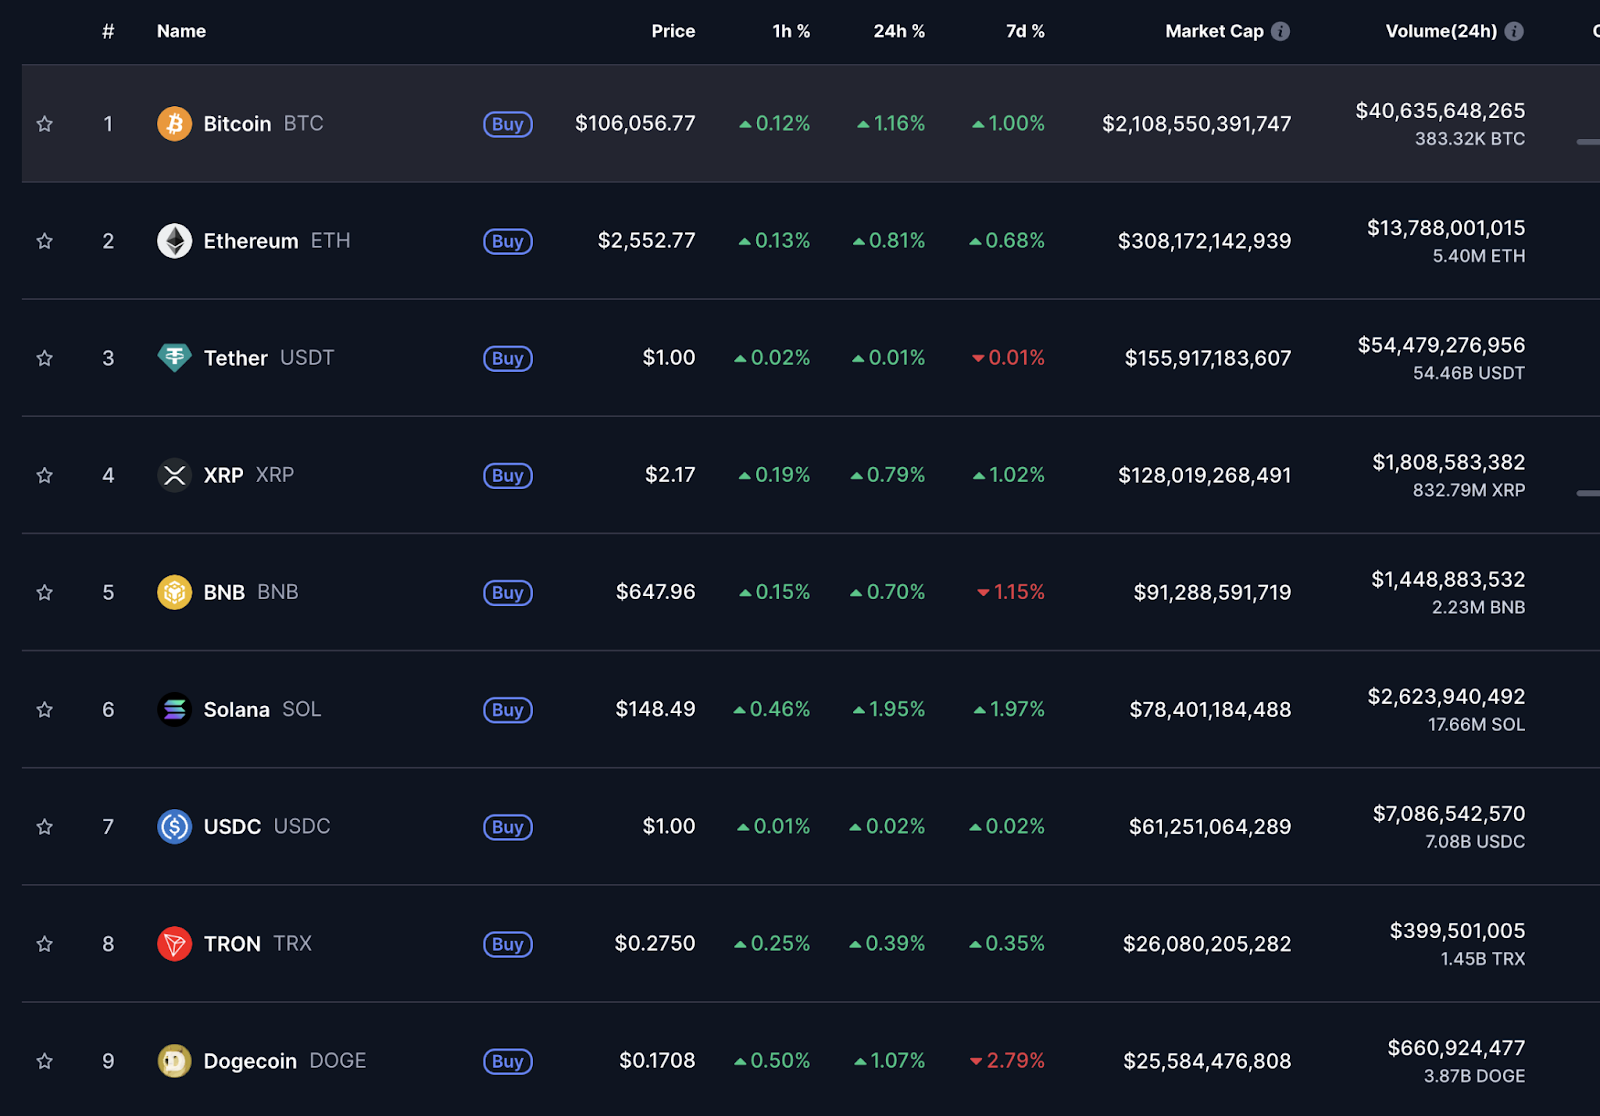Click Dogecoin volume 3.87B DOGE

tap(1475, 1076)
